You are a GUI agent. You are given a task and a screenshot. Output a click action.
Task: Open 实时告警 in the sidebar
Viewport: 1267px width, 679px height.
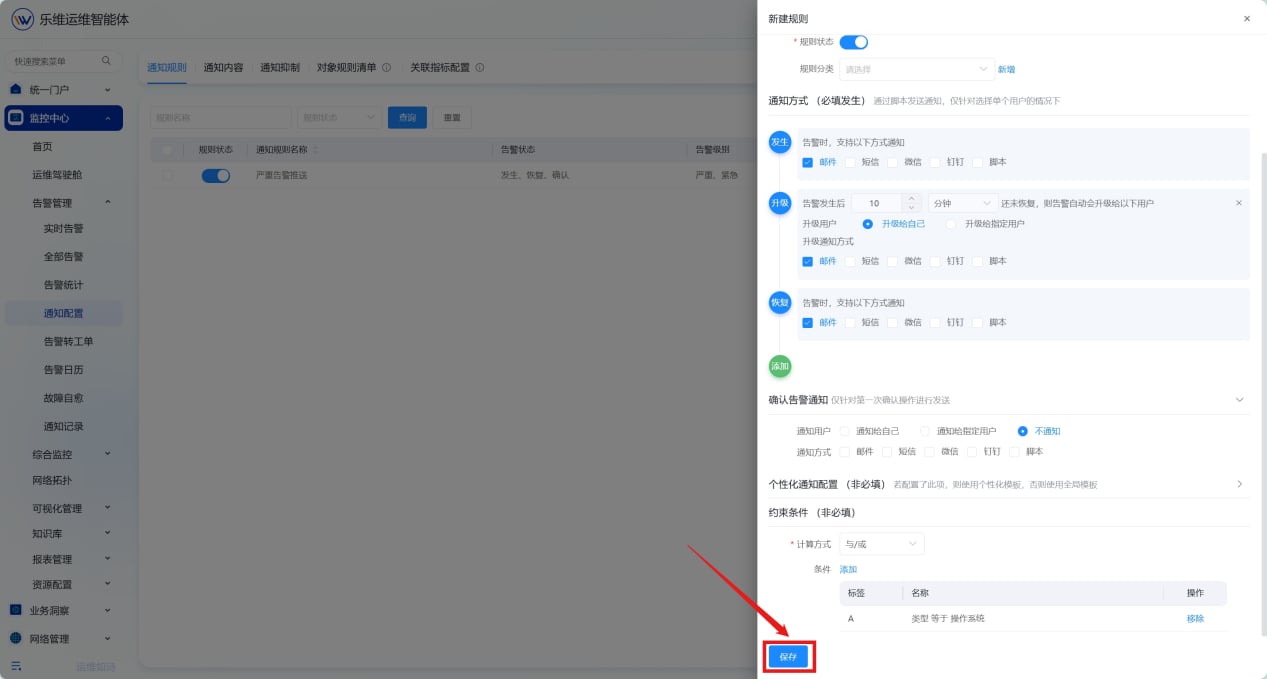pyautogui.click(x=64, y=228)
